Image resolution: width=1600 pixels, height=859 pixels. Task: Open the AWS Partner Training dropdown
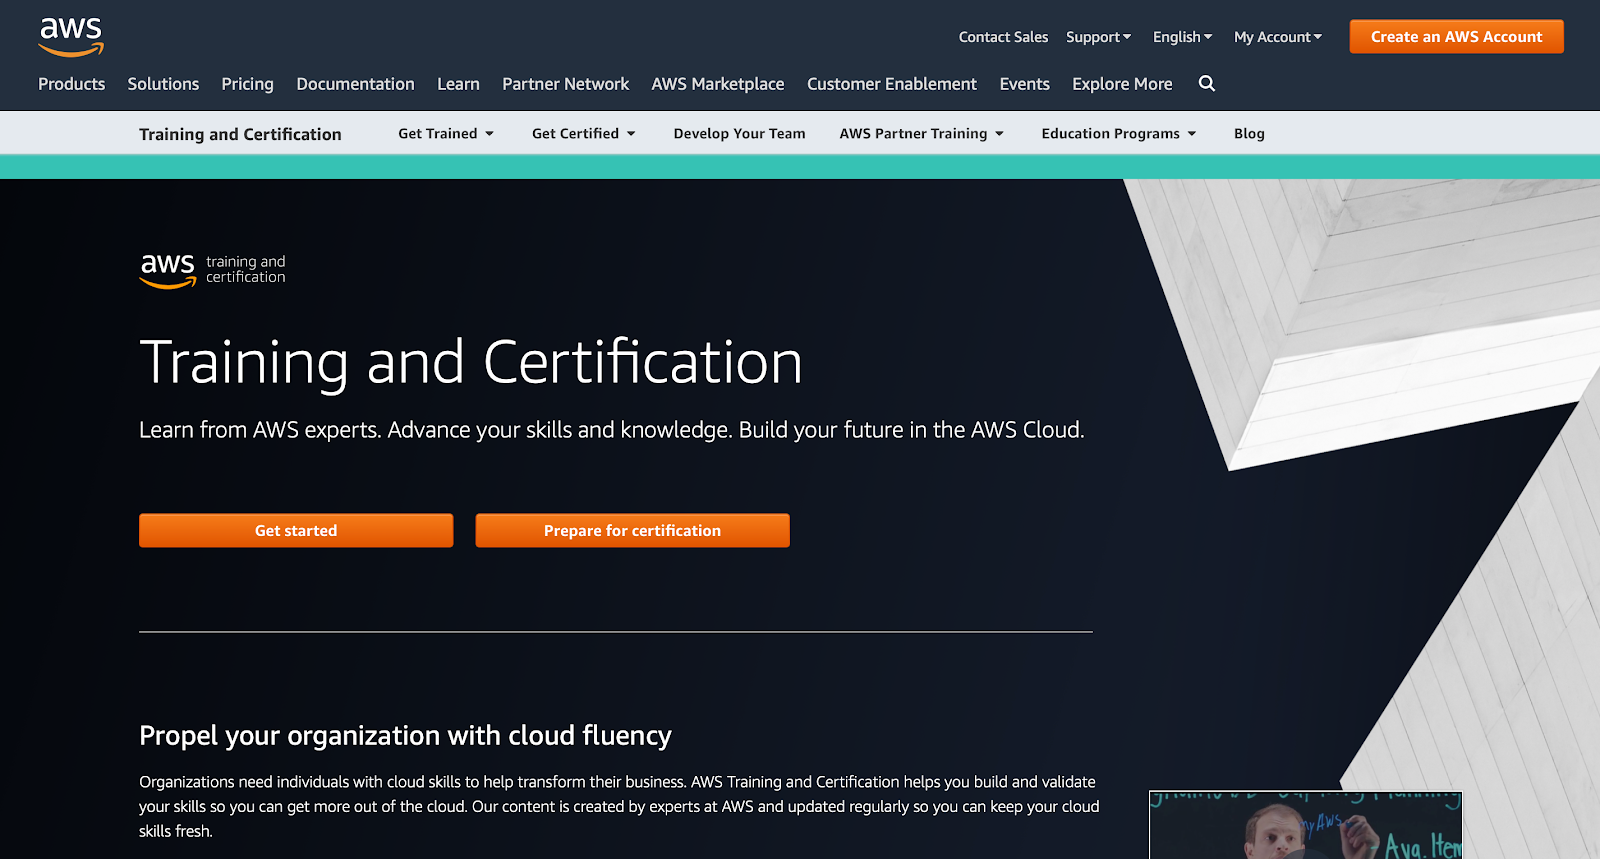point(922,134)
